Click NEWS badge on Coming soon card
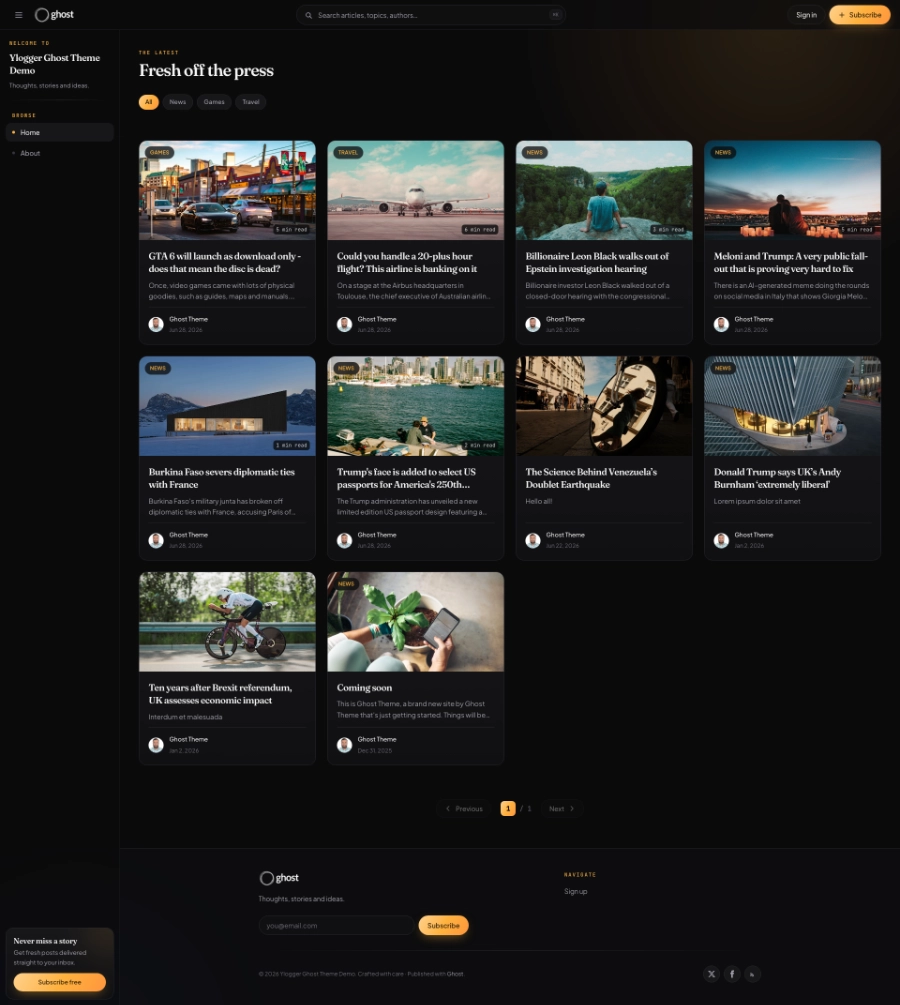 tap(346, 584)
